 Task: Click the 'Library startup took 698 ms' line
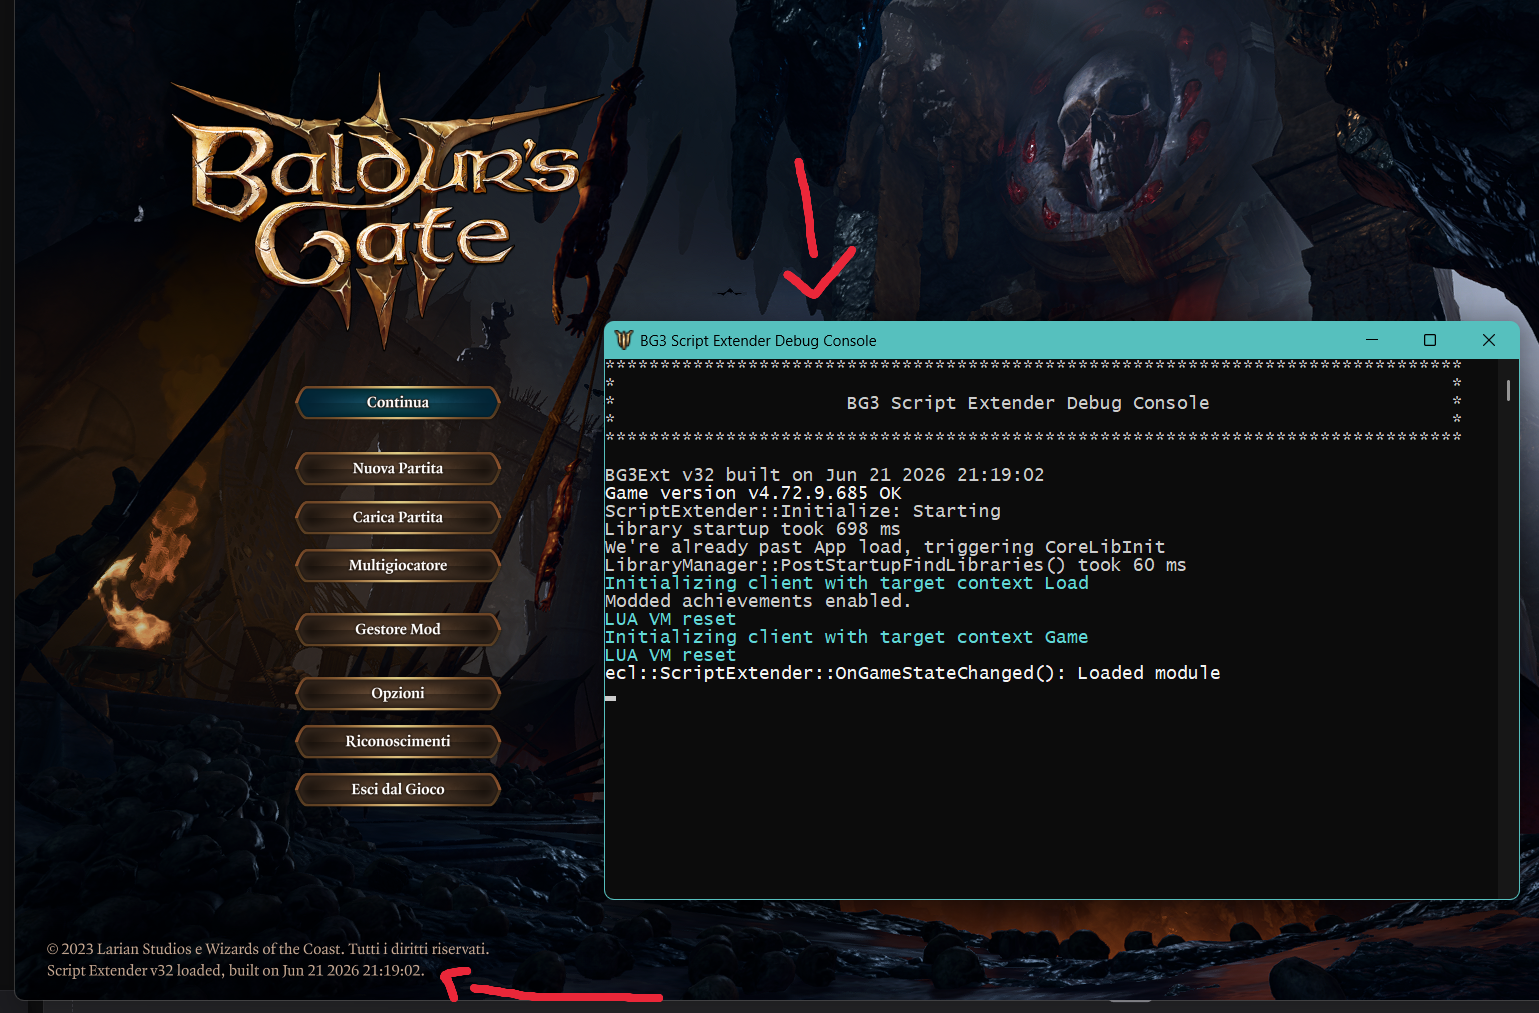752,529
